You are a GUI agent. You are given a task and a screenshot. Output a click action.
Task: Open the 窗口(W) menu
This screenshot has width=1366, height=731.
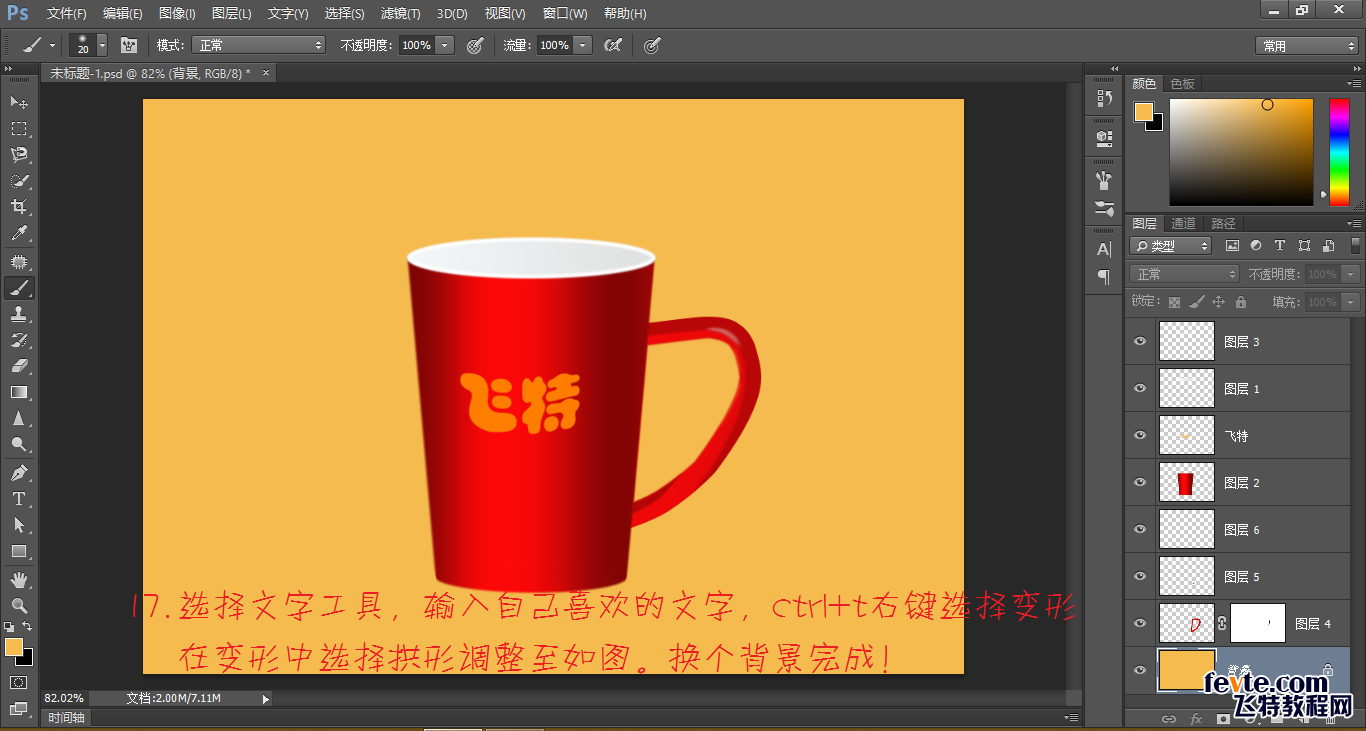(x=565, y=14)
